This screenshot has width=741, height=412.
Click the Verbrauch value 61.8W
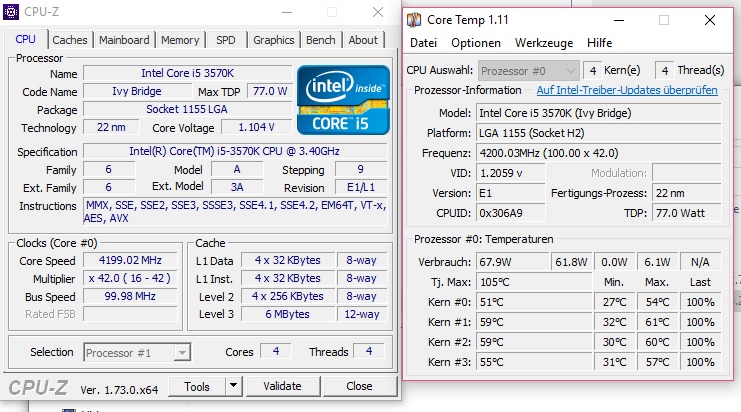[x=571, y=262]
